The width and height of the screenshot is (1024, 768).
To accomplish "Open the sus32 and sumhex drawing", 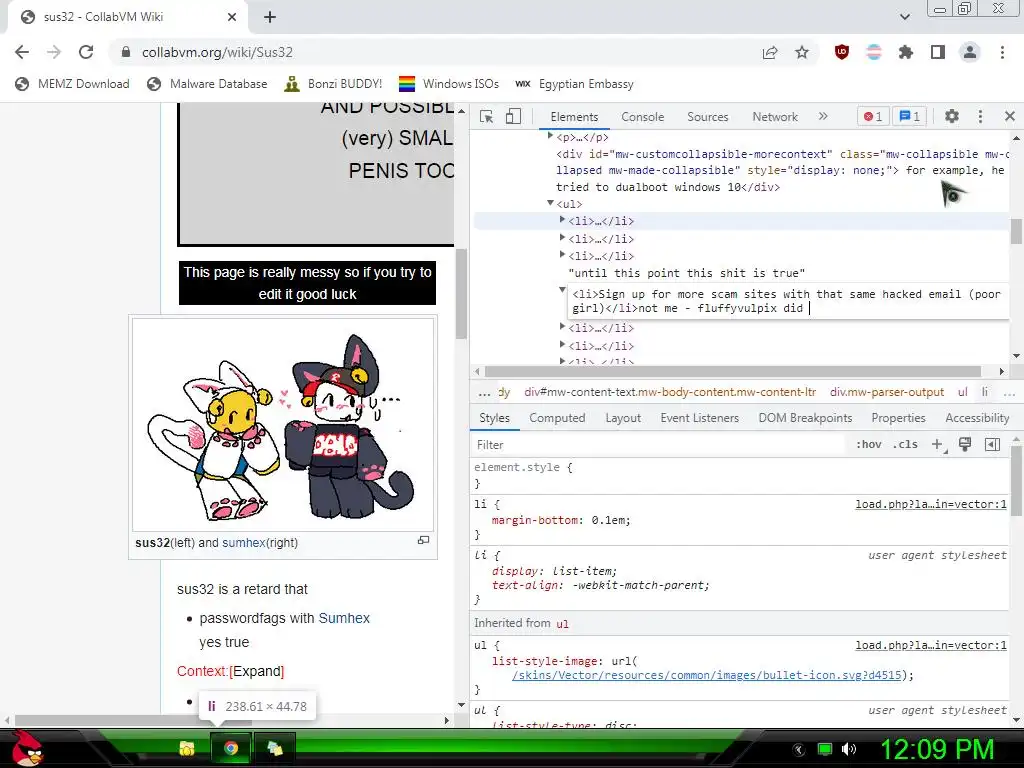I will (283, 424).
